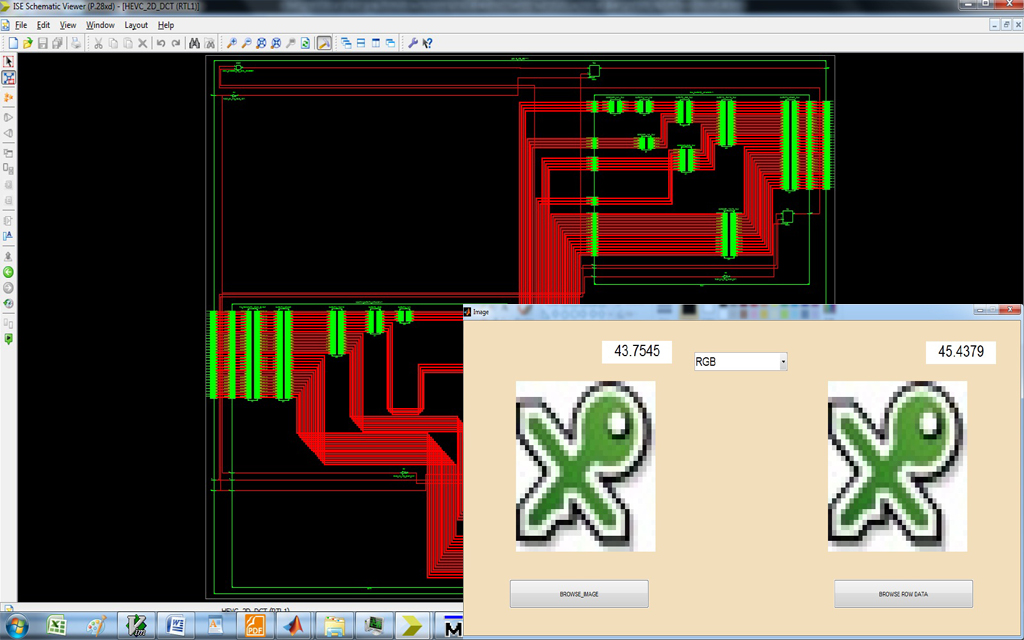Viewport: 1024px width, 640px height.
Task: Click the right frog image preview
Action: point(897,466)
